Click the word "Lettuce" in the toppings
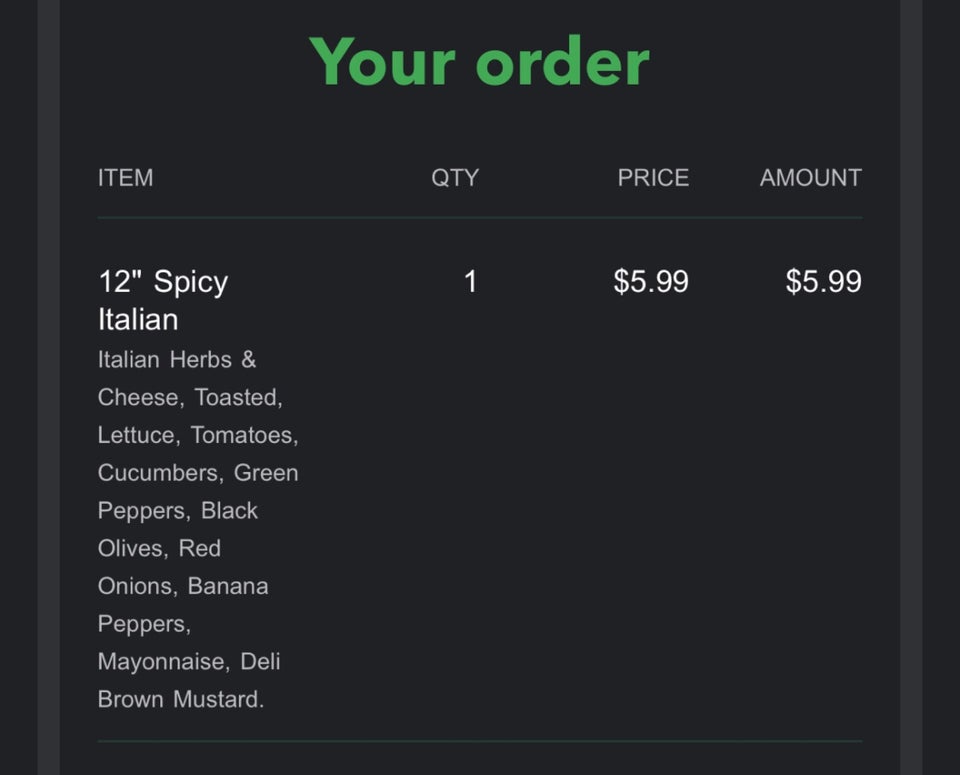 pos(137,436)
